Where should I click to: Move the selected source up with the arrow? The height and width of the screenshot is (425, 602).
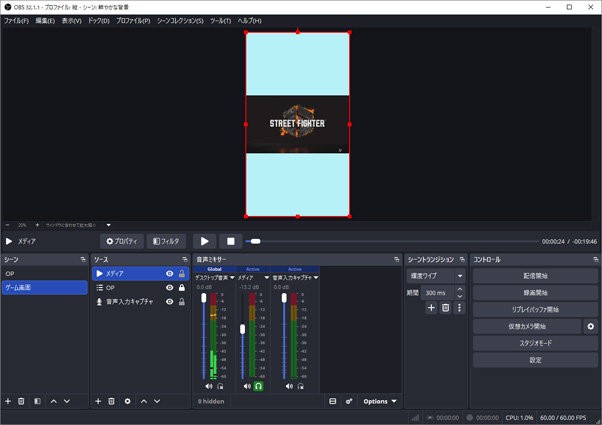143,401
